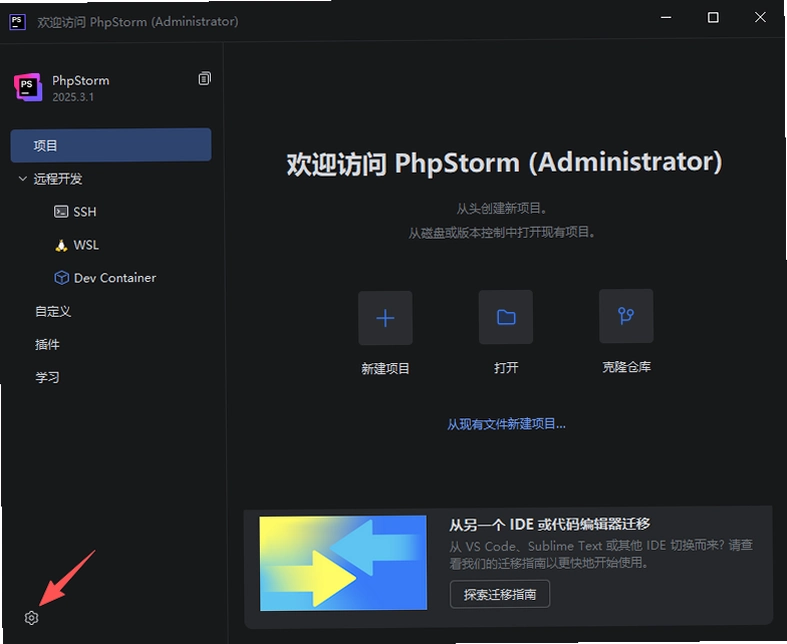Click the copy icon beside PhpStorm version

point(204,78)
